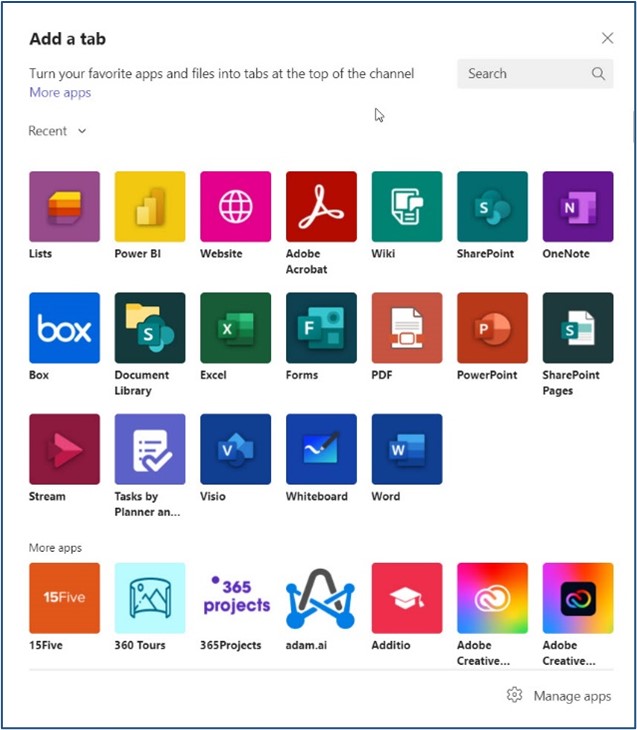This screenshot has height=730, width=637.
Task: Add an Excel tab
Action: tap(236, 328)
